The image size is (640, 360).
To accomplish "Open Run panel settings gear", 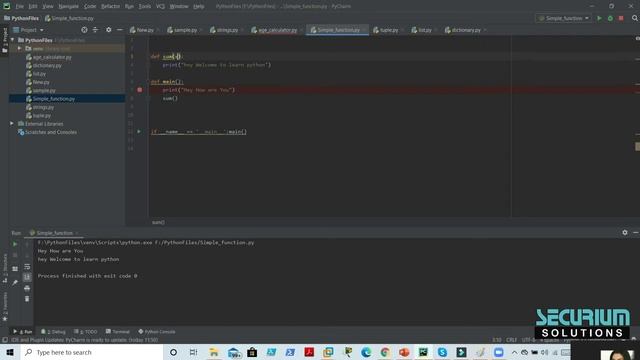I will click(x=625, y=232).
